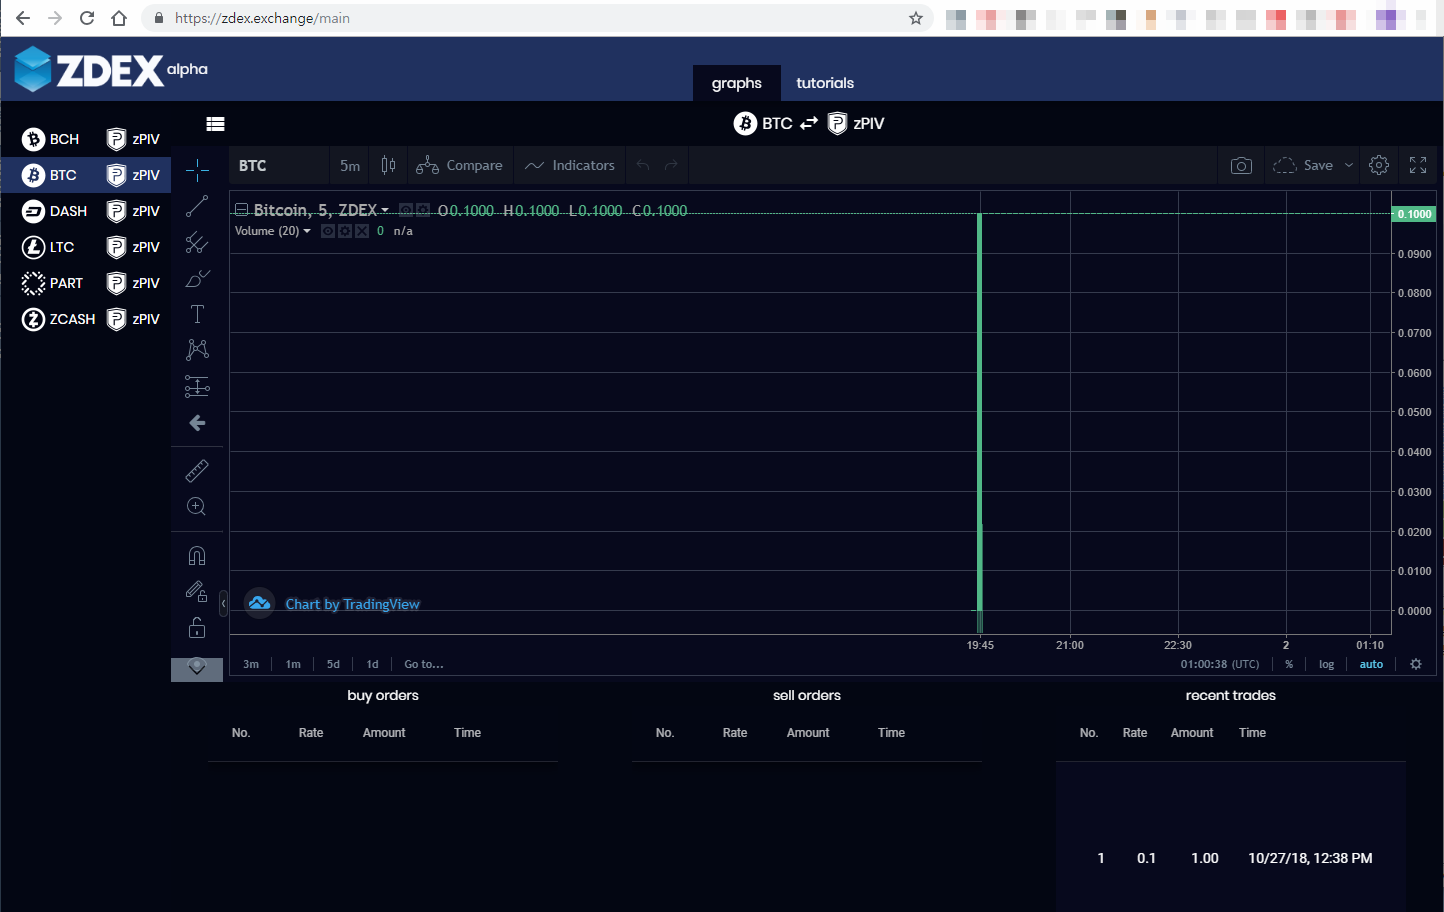Click the BTC symbol search field
Screen dimensions: 1444x912
tap(280, 165)
